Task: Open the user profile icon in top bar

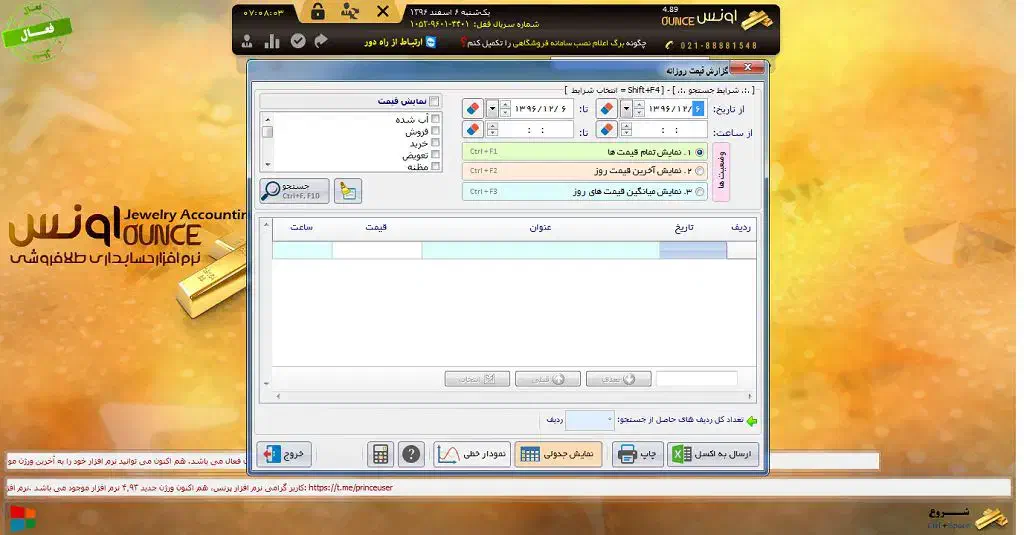Action: tap(247, 42)
